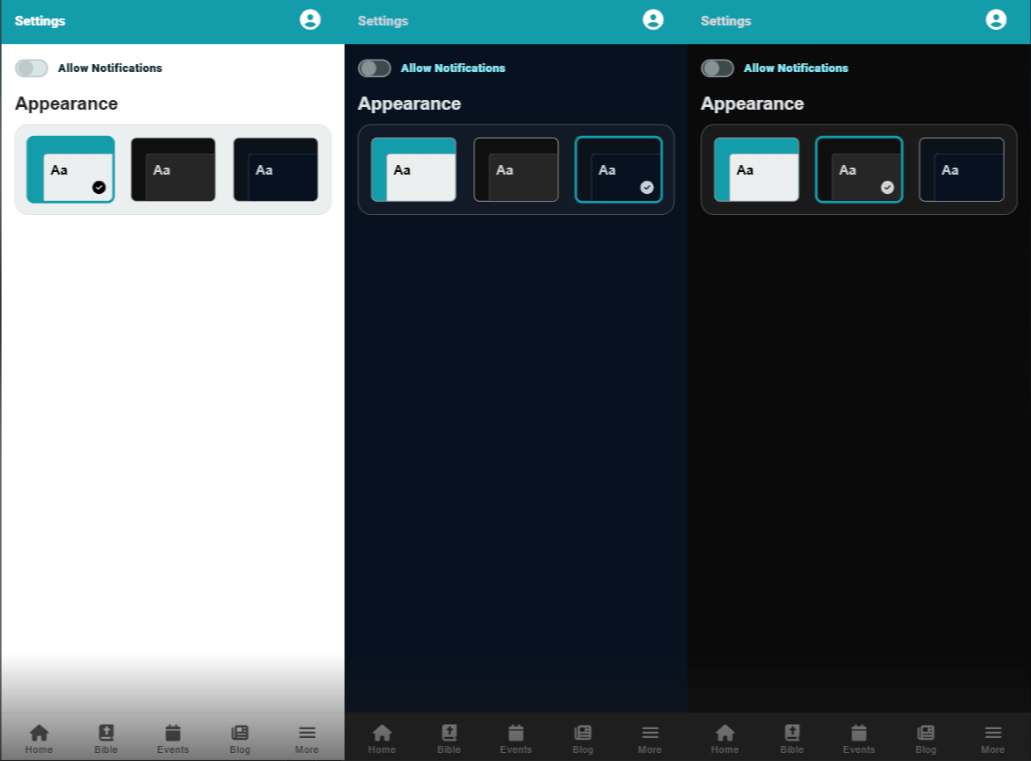Select black appearance in navy theme panel
Screen dimensions: 1031x761
tap(516, 169)
